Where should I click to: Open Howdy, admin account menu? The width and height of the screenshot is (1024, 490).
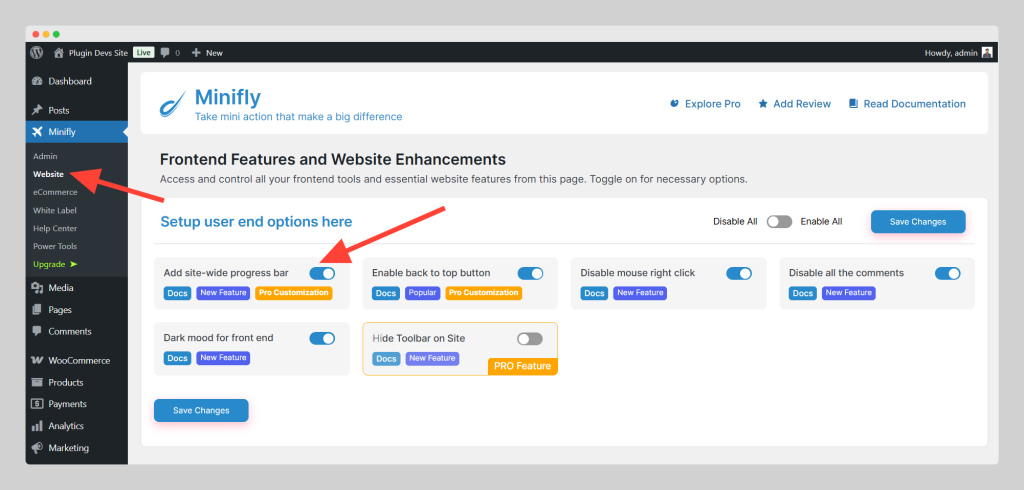951,53
